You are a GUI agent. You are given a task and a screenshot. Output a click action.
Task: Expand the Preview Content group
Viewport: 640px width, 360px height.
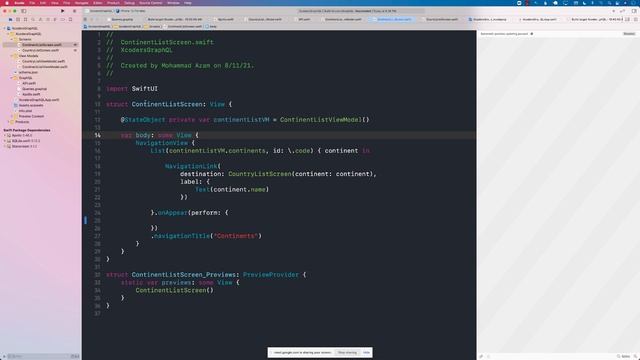12,116
